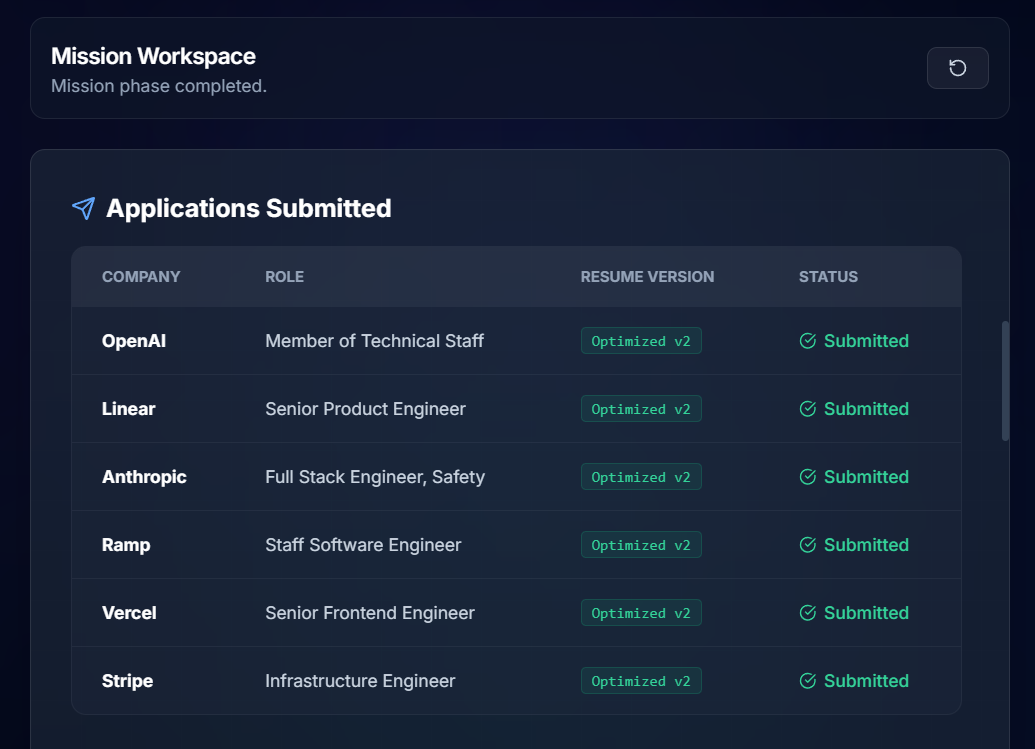Click the Staff Software Engineer role
The image size is (1035, 749).
[363, 545]
